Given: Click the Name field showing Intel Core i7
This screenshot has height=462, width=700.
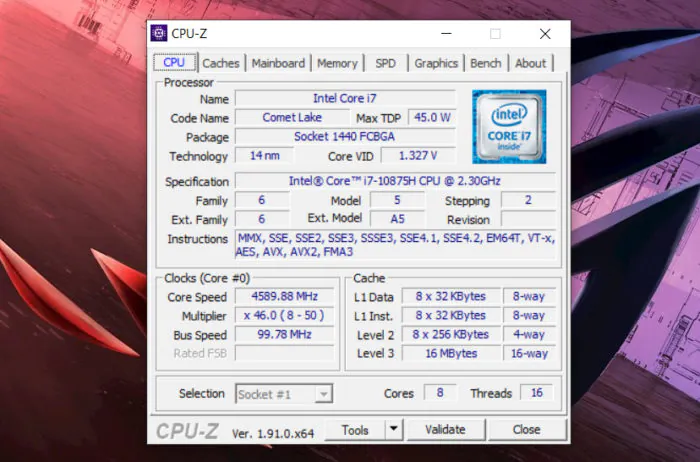Looking at the screenshot, I should (345, 98).
